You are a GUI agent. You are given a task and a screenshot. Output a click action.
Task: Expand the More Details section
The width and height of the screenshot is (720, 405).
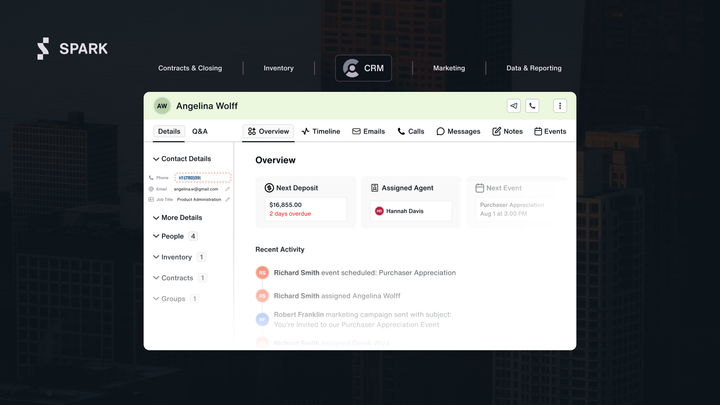(x=177, y=218)
